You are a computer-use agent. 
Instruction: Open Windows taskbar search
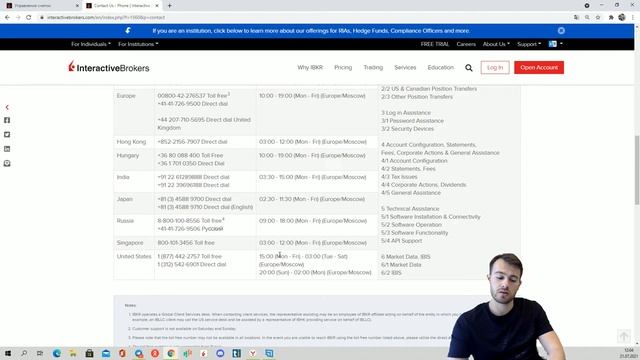point(24,353)
